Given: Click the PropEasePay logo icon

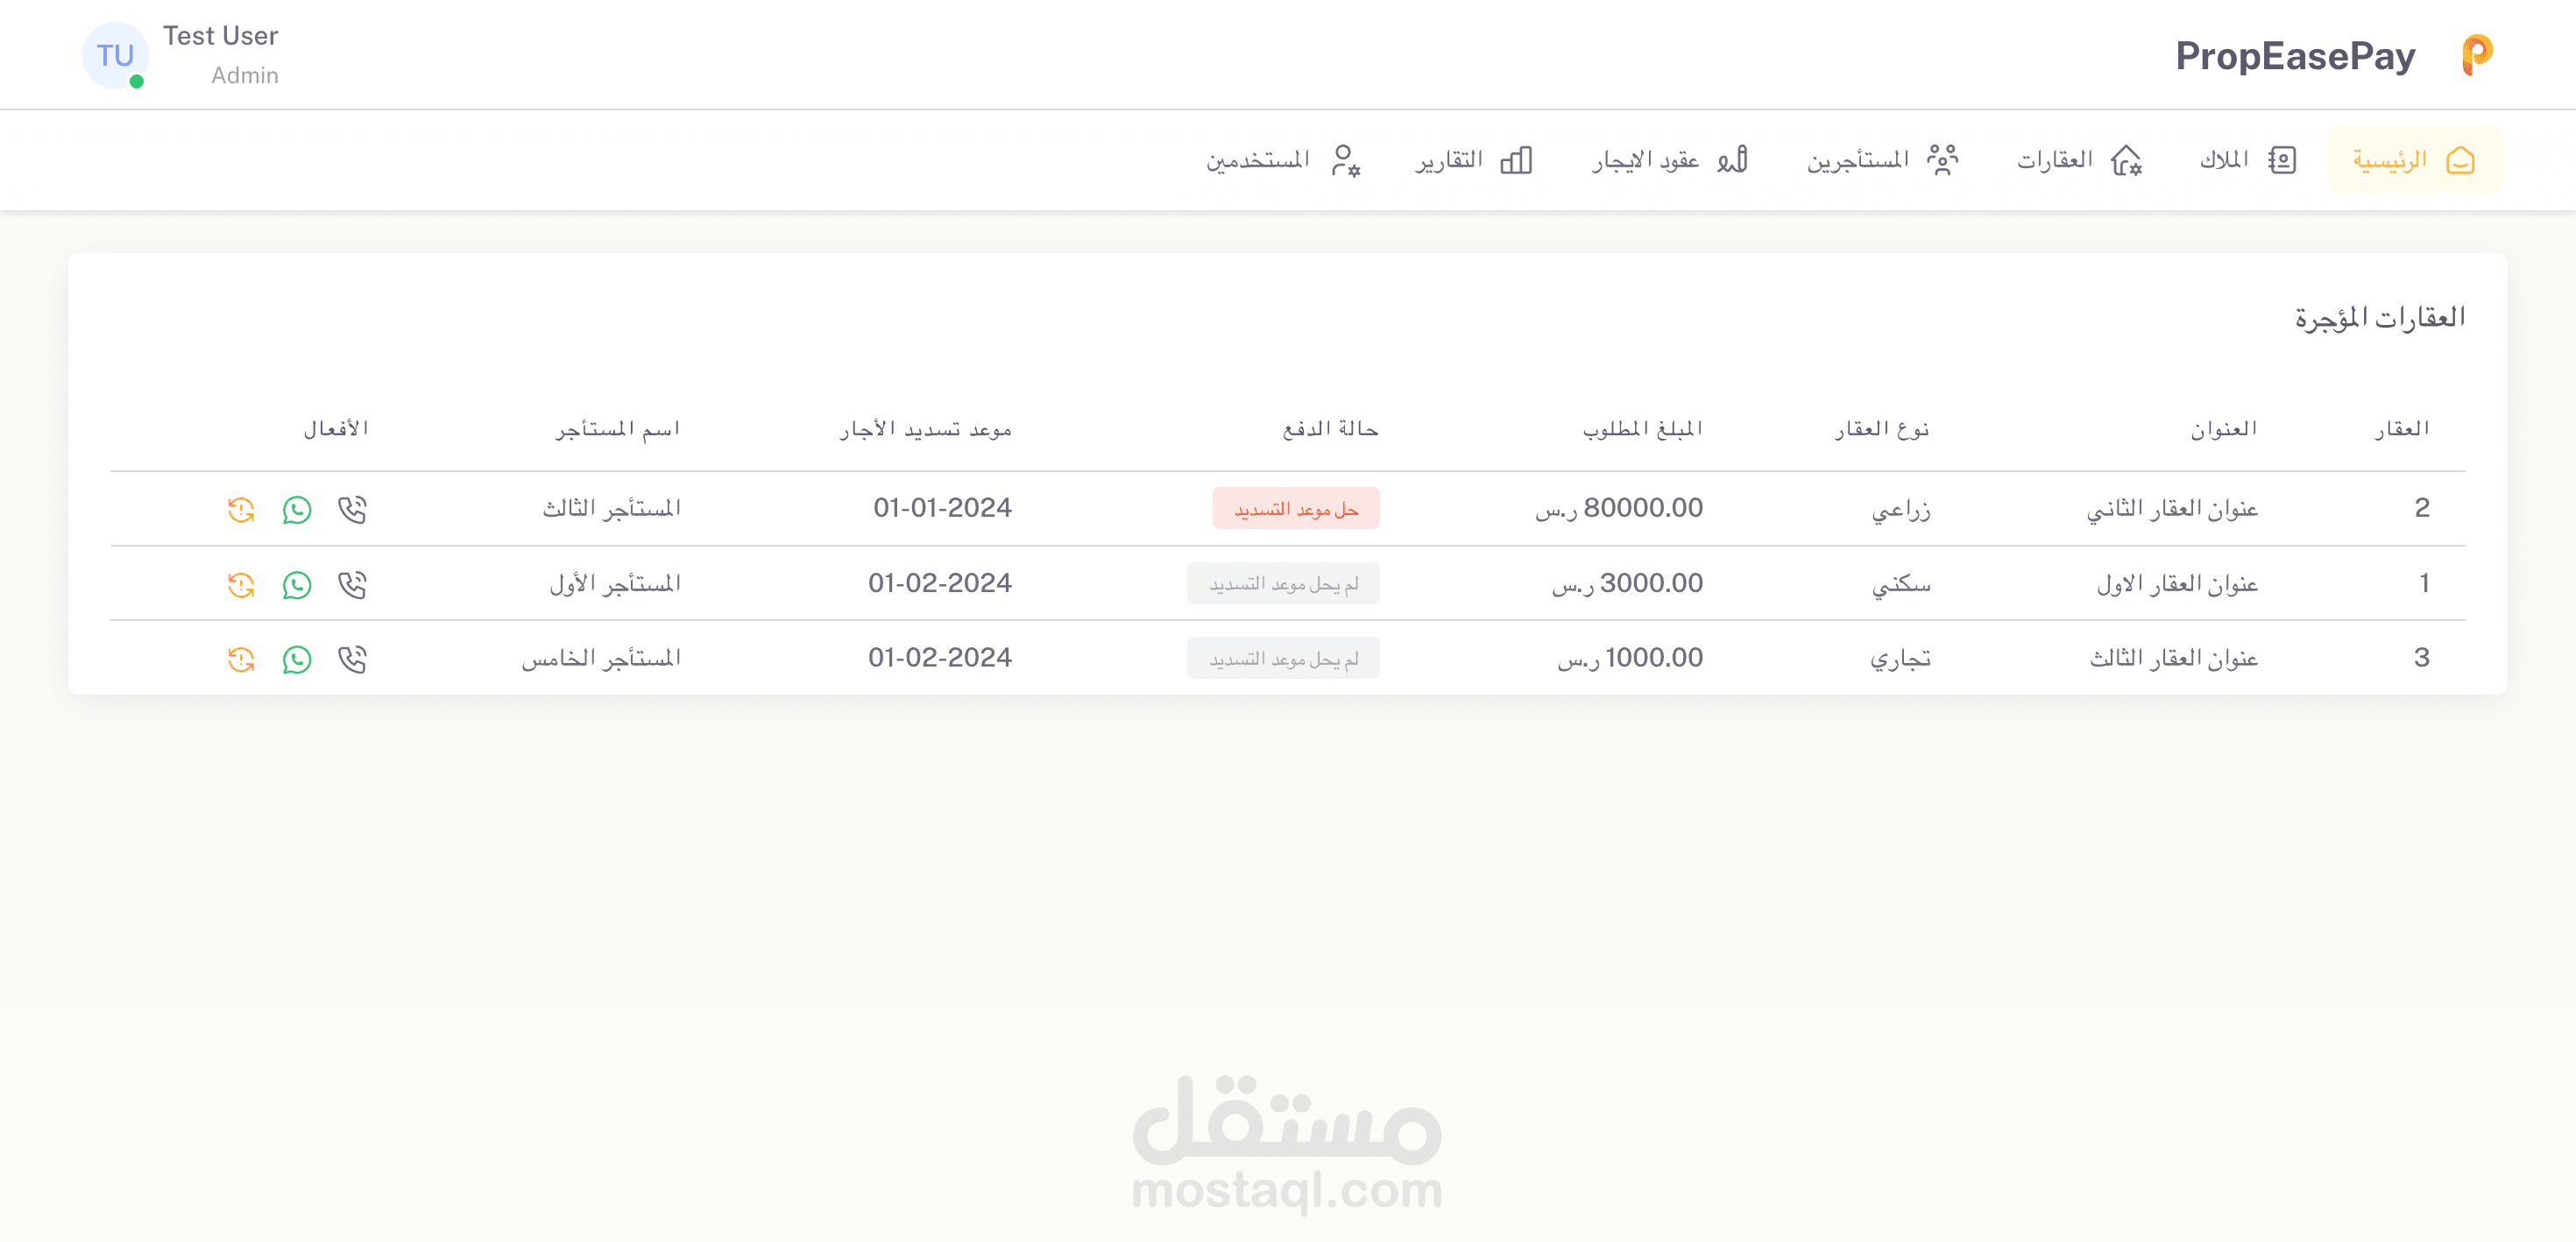Looking at the screenshot, I should tap(2476, 55).
